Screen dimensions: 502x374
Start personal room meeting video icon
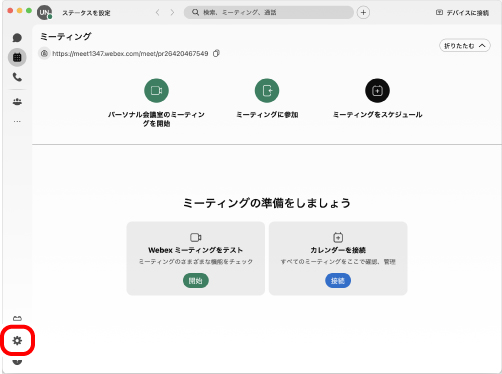156,91
